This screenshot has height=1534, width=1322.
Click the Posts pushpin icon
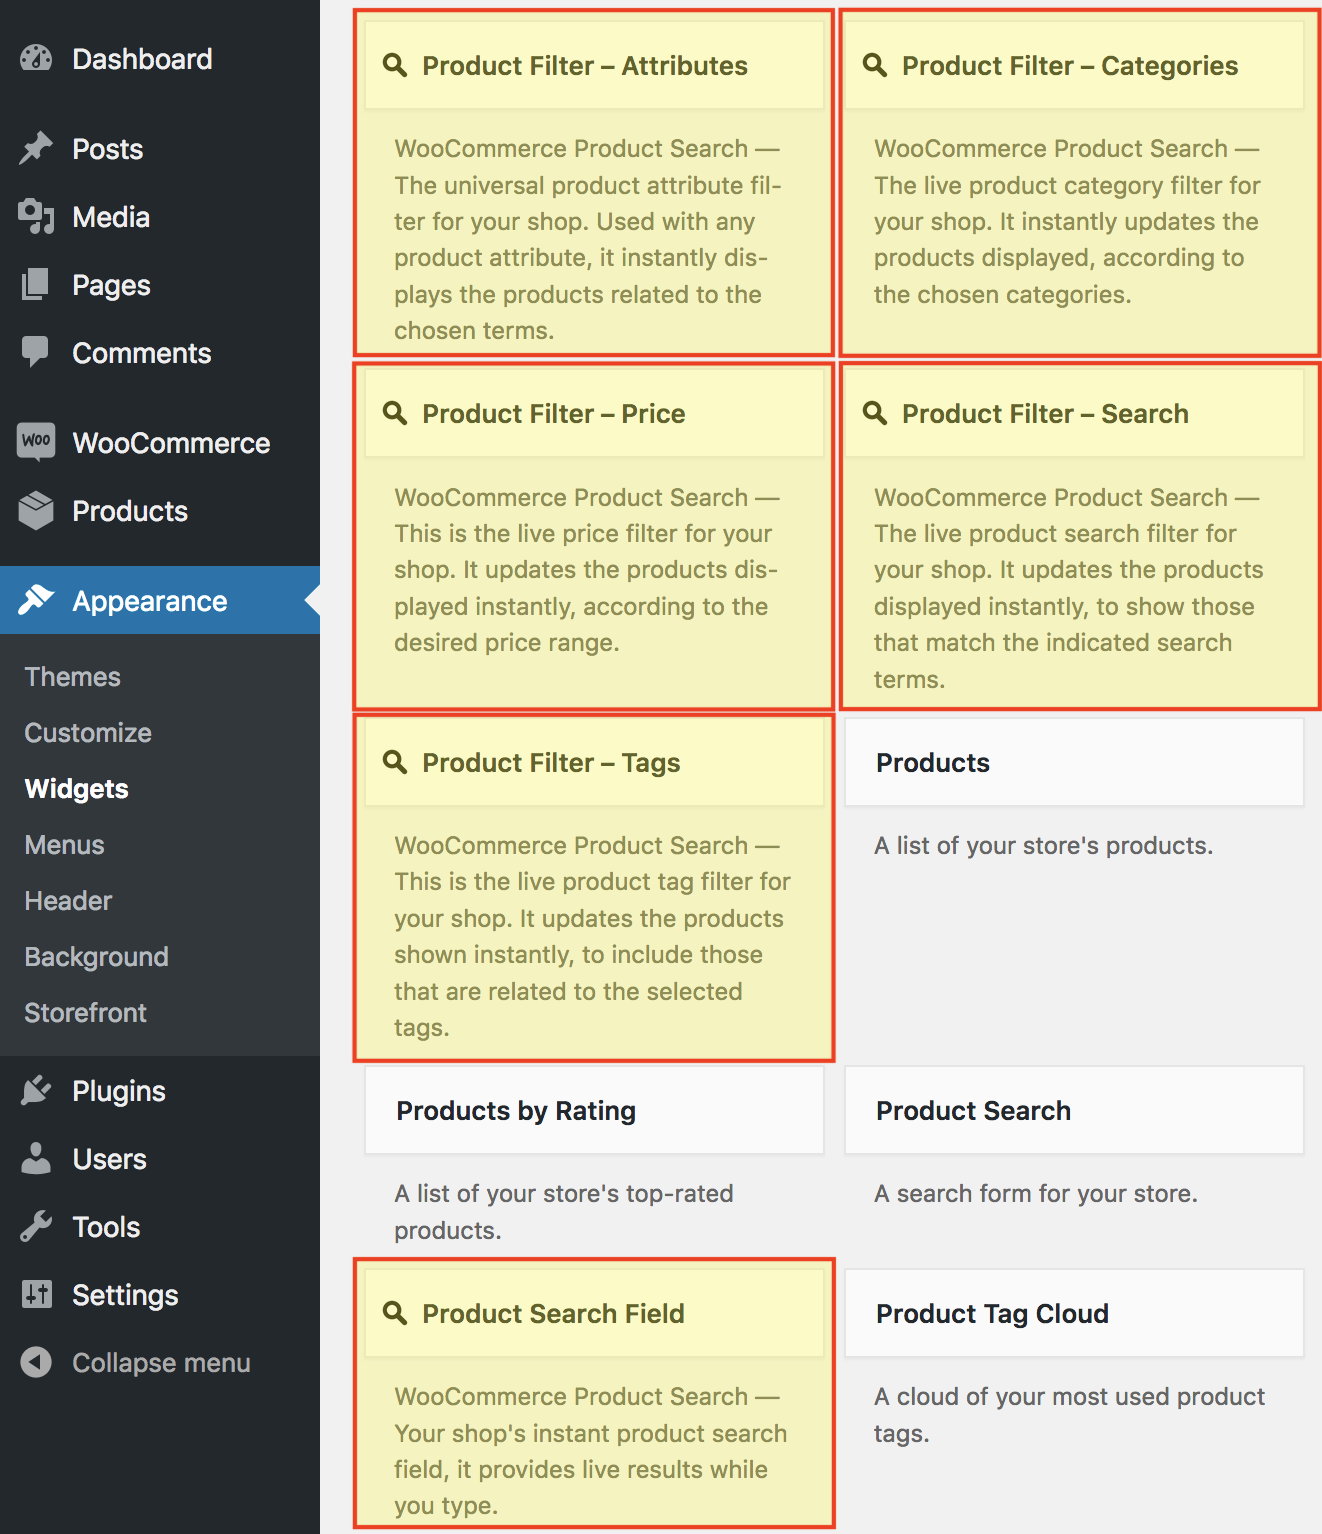(x=36, y=148)
